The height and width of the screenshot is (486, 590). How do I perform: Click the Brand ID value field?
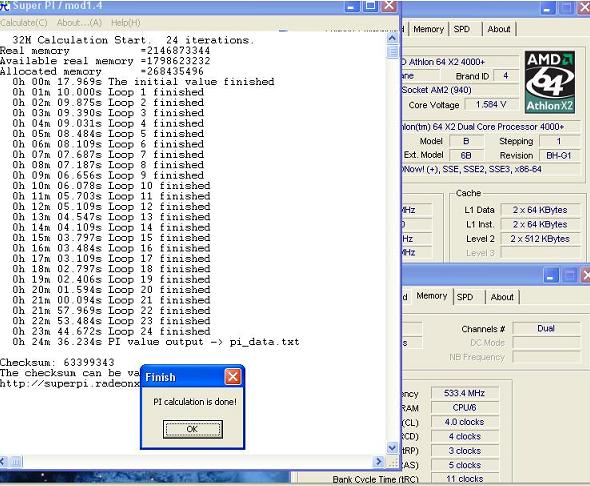[x=506, y=76]
